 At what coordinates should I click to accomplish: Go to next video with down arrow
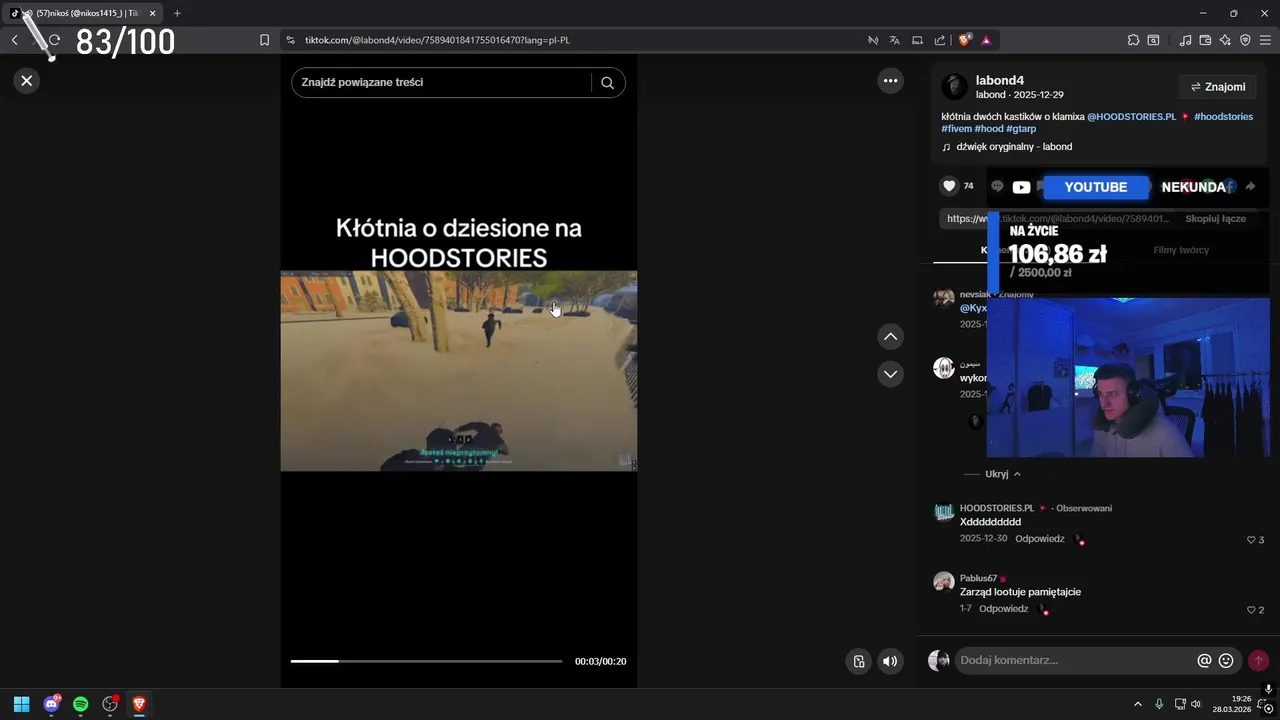point(890,374)
